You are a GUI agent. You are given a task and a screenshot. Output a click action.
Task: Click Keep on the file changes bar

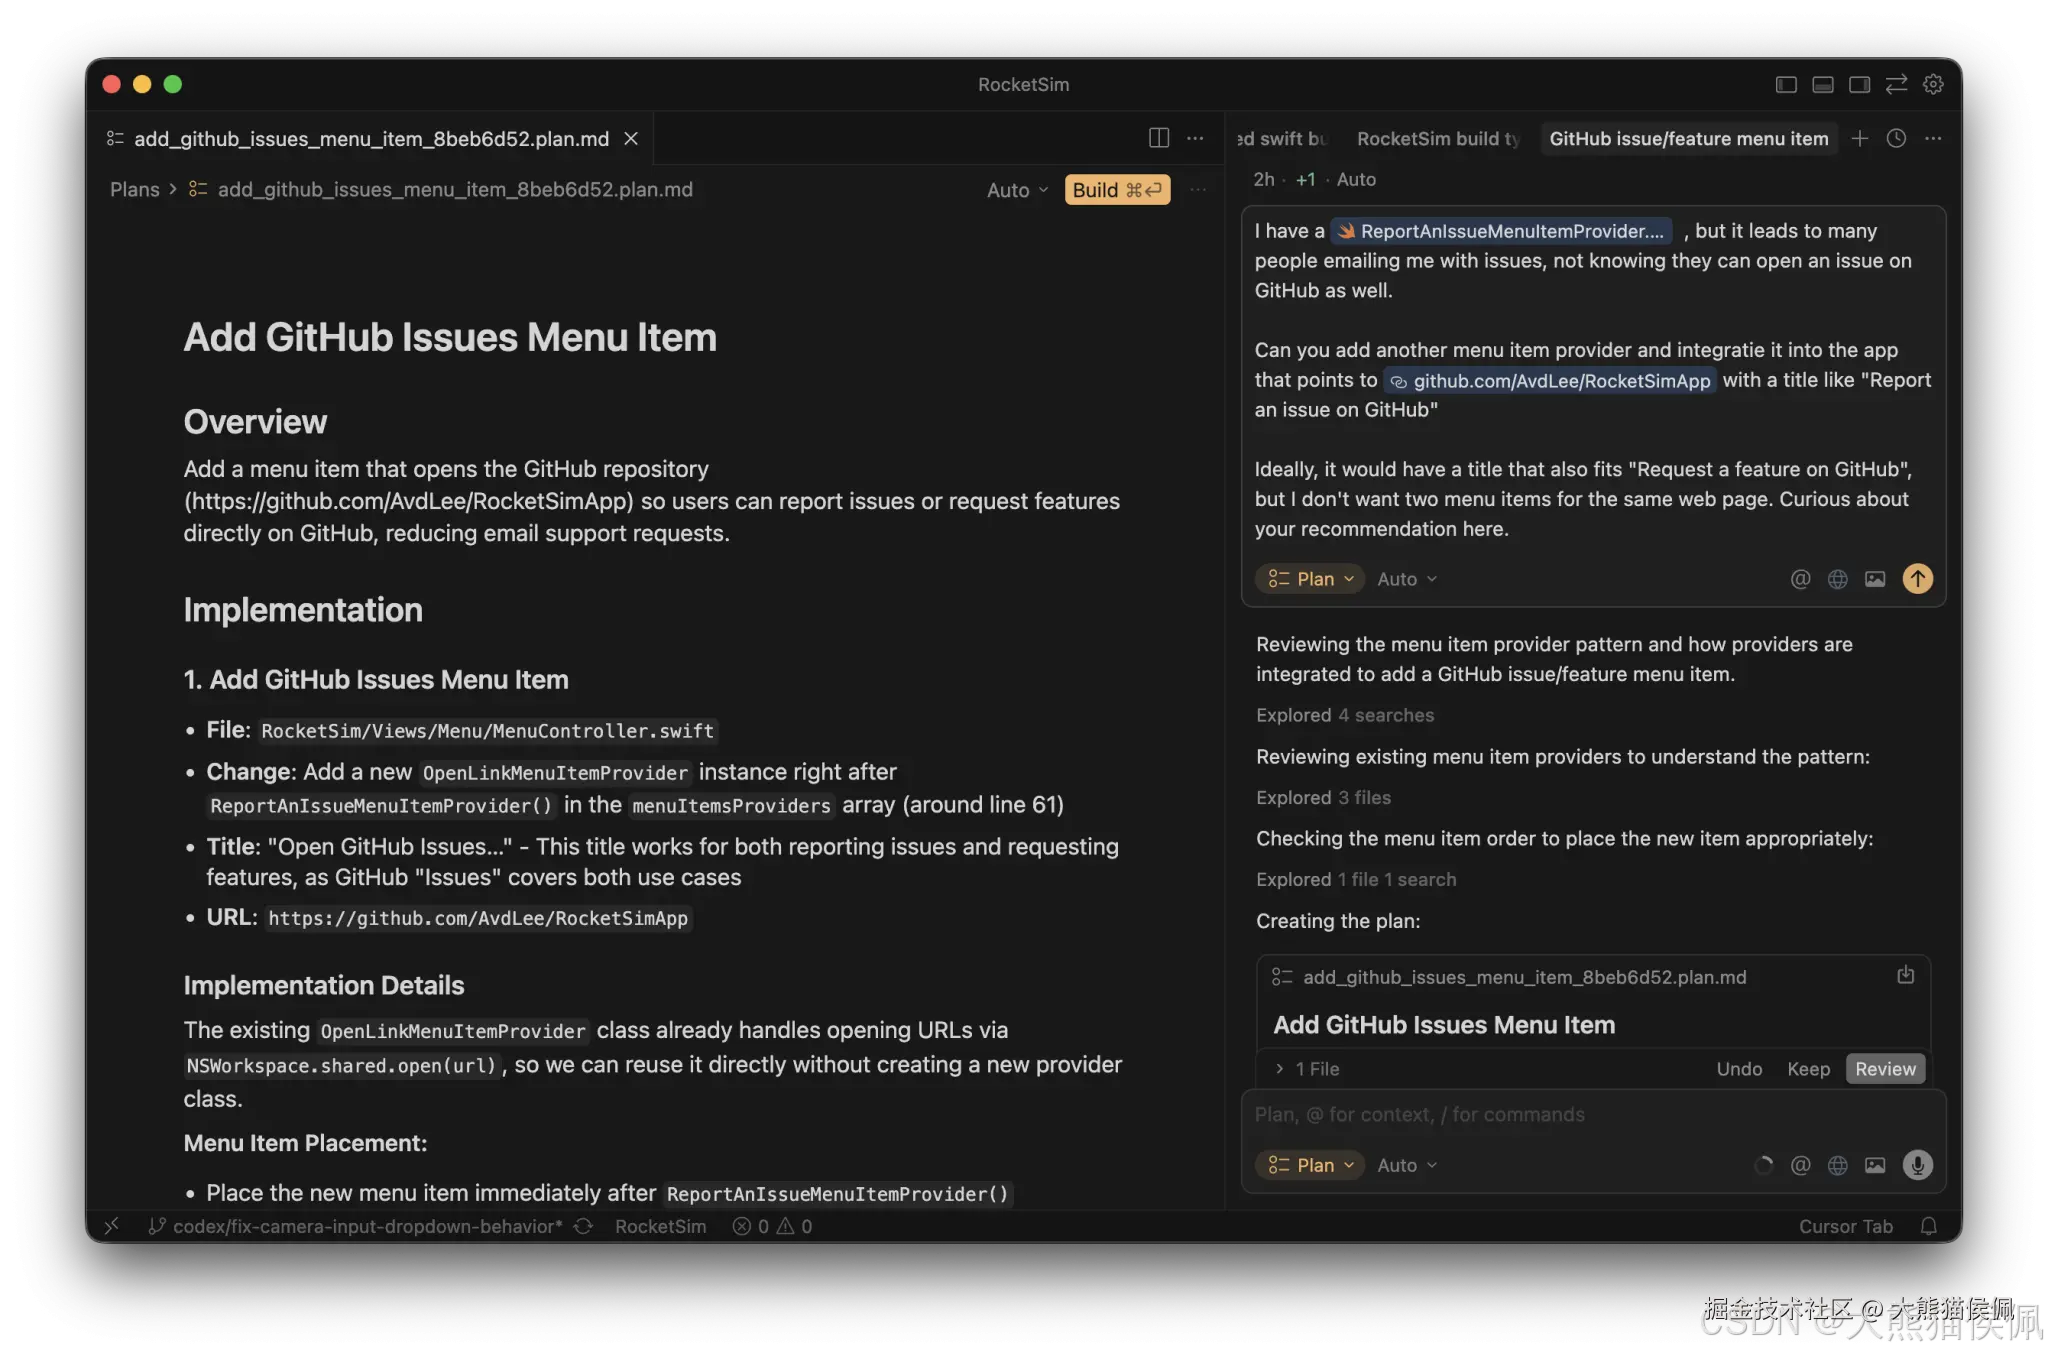[x=1808, y=1069]
